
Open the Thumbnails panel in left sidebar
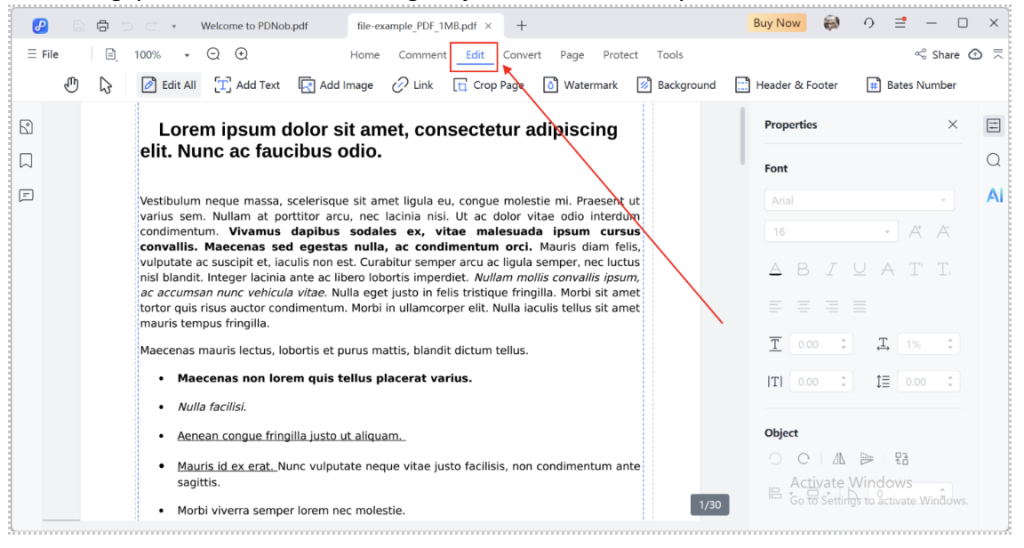(27, 126)
